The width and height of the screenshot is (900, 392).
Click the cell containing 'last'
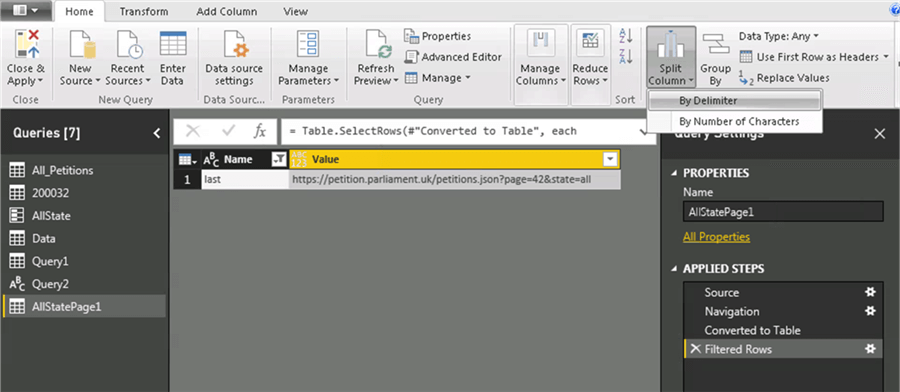[245, 179]
